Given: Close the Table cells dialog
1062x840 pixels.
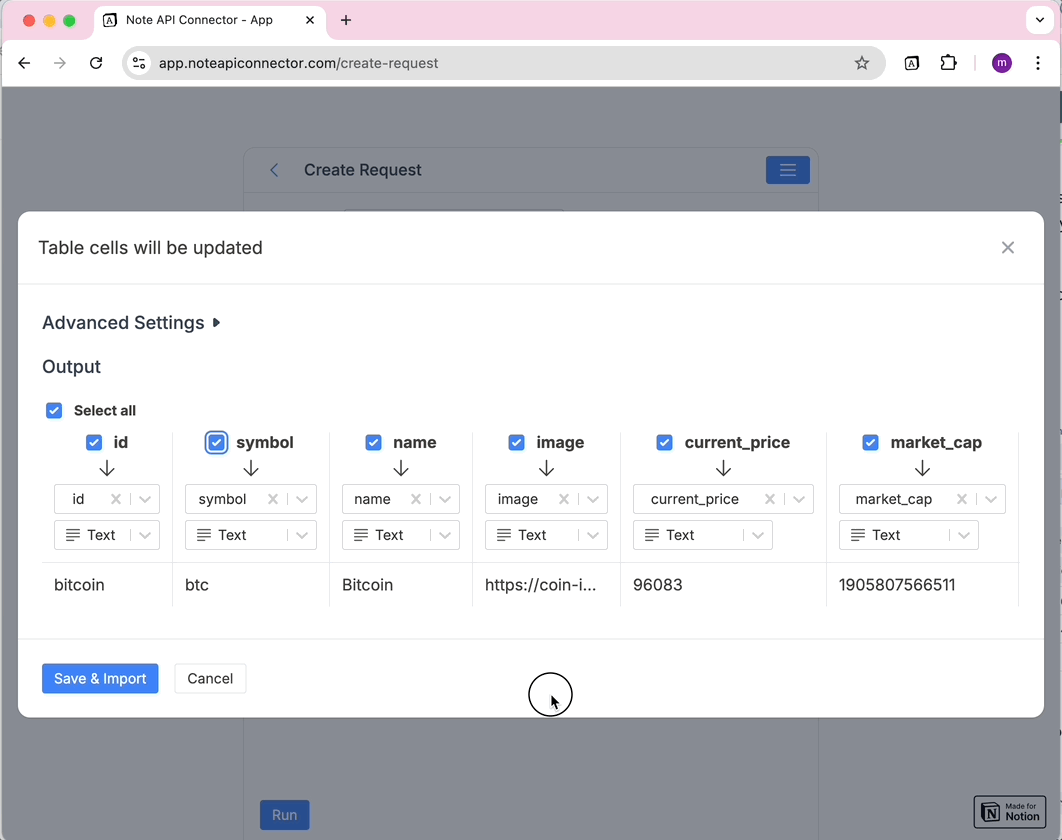Looking at the screenshot, I should click(x=1007, y=248).
